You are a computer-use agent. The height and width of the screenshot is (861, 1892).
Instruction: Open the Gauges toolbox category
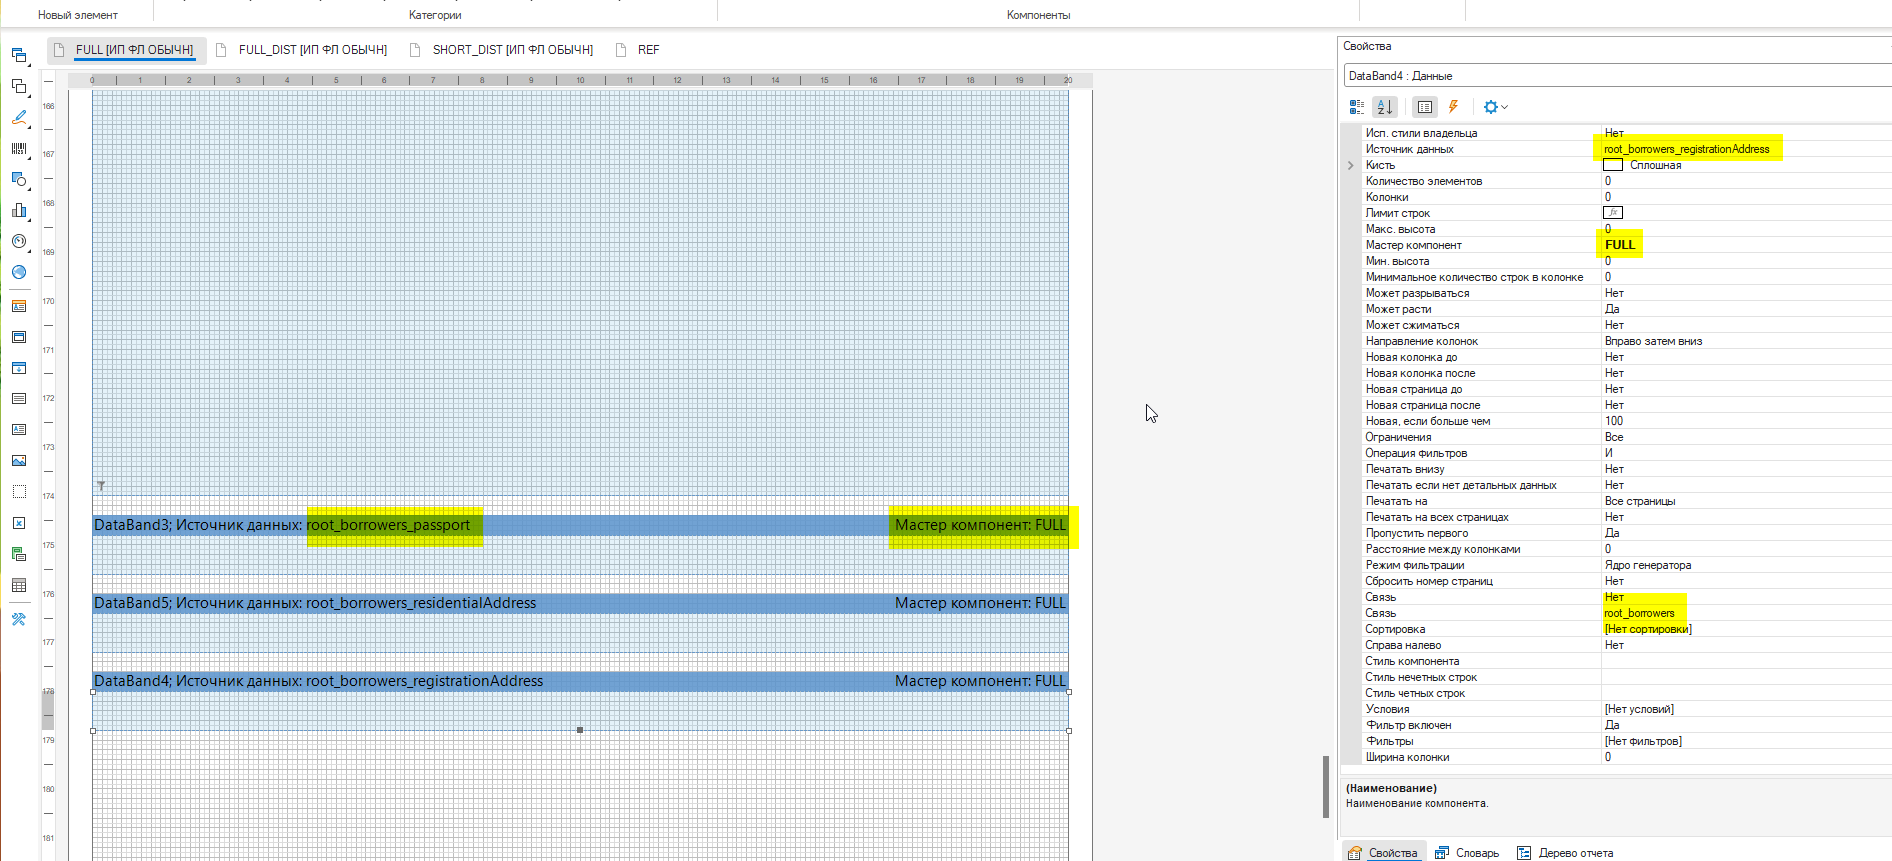(19, 241)
